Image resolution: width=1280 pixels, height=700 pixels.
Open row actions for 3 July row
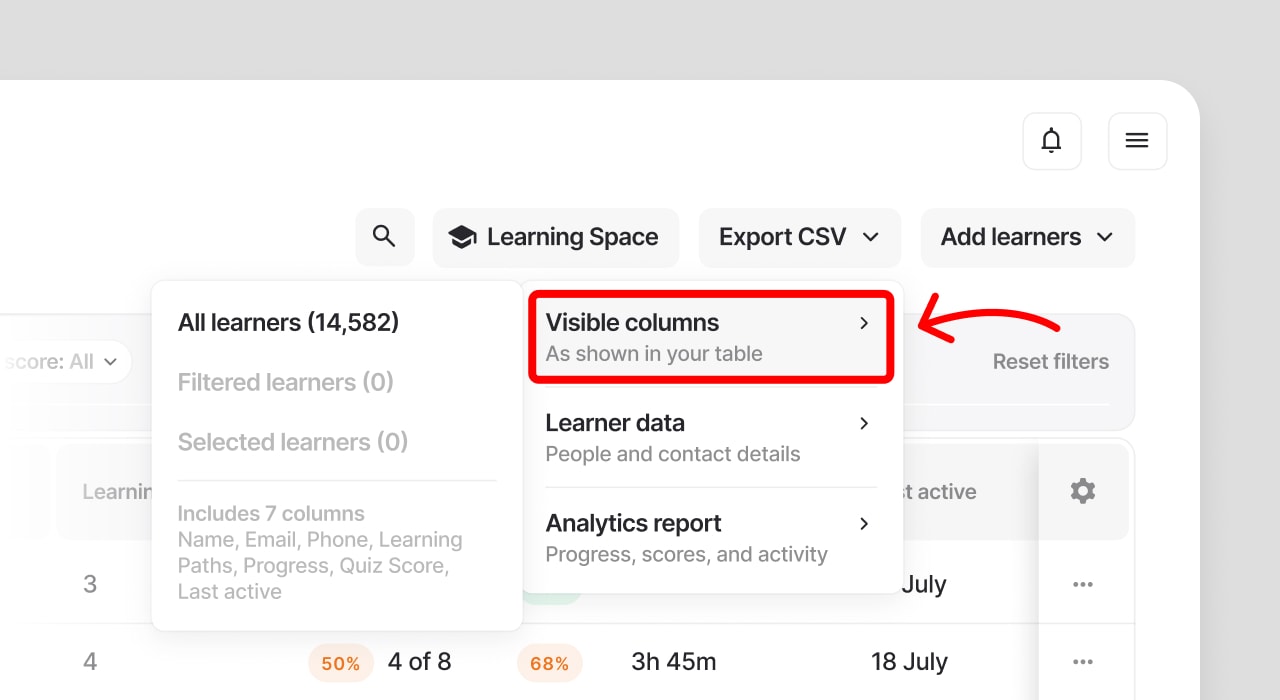pyautogui.click(x=1083, y=584)
